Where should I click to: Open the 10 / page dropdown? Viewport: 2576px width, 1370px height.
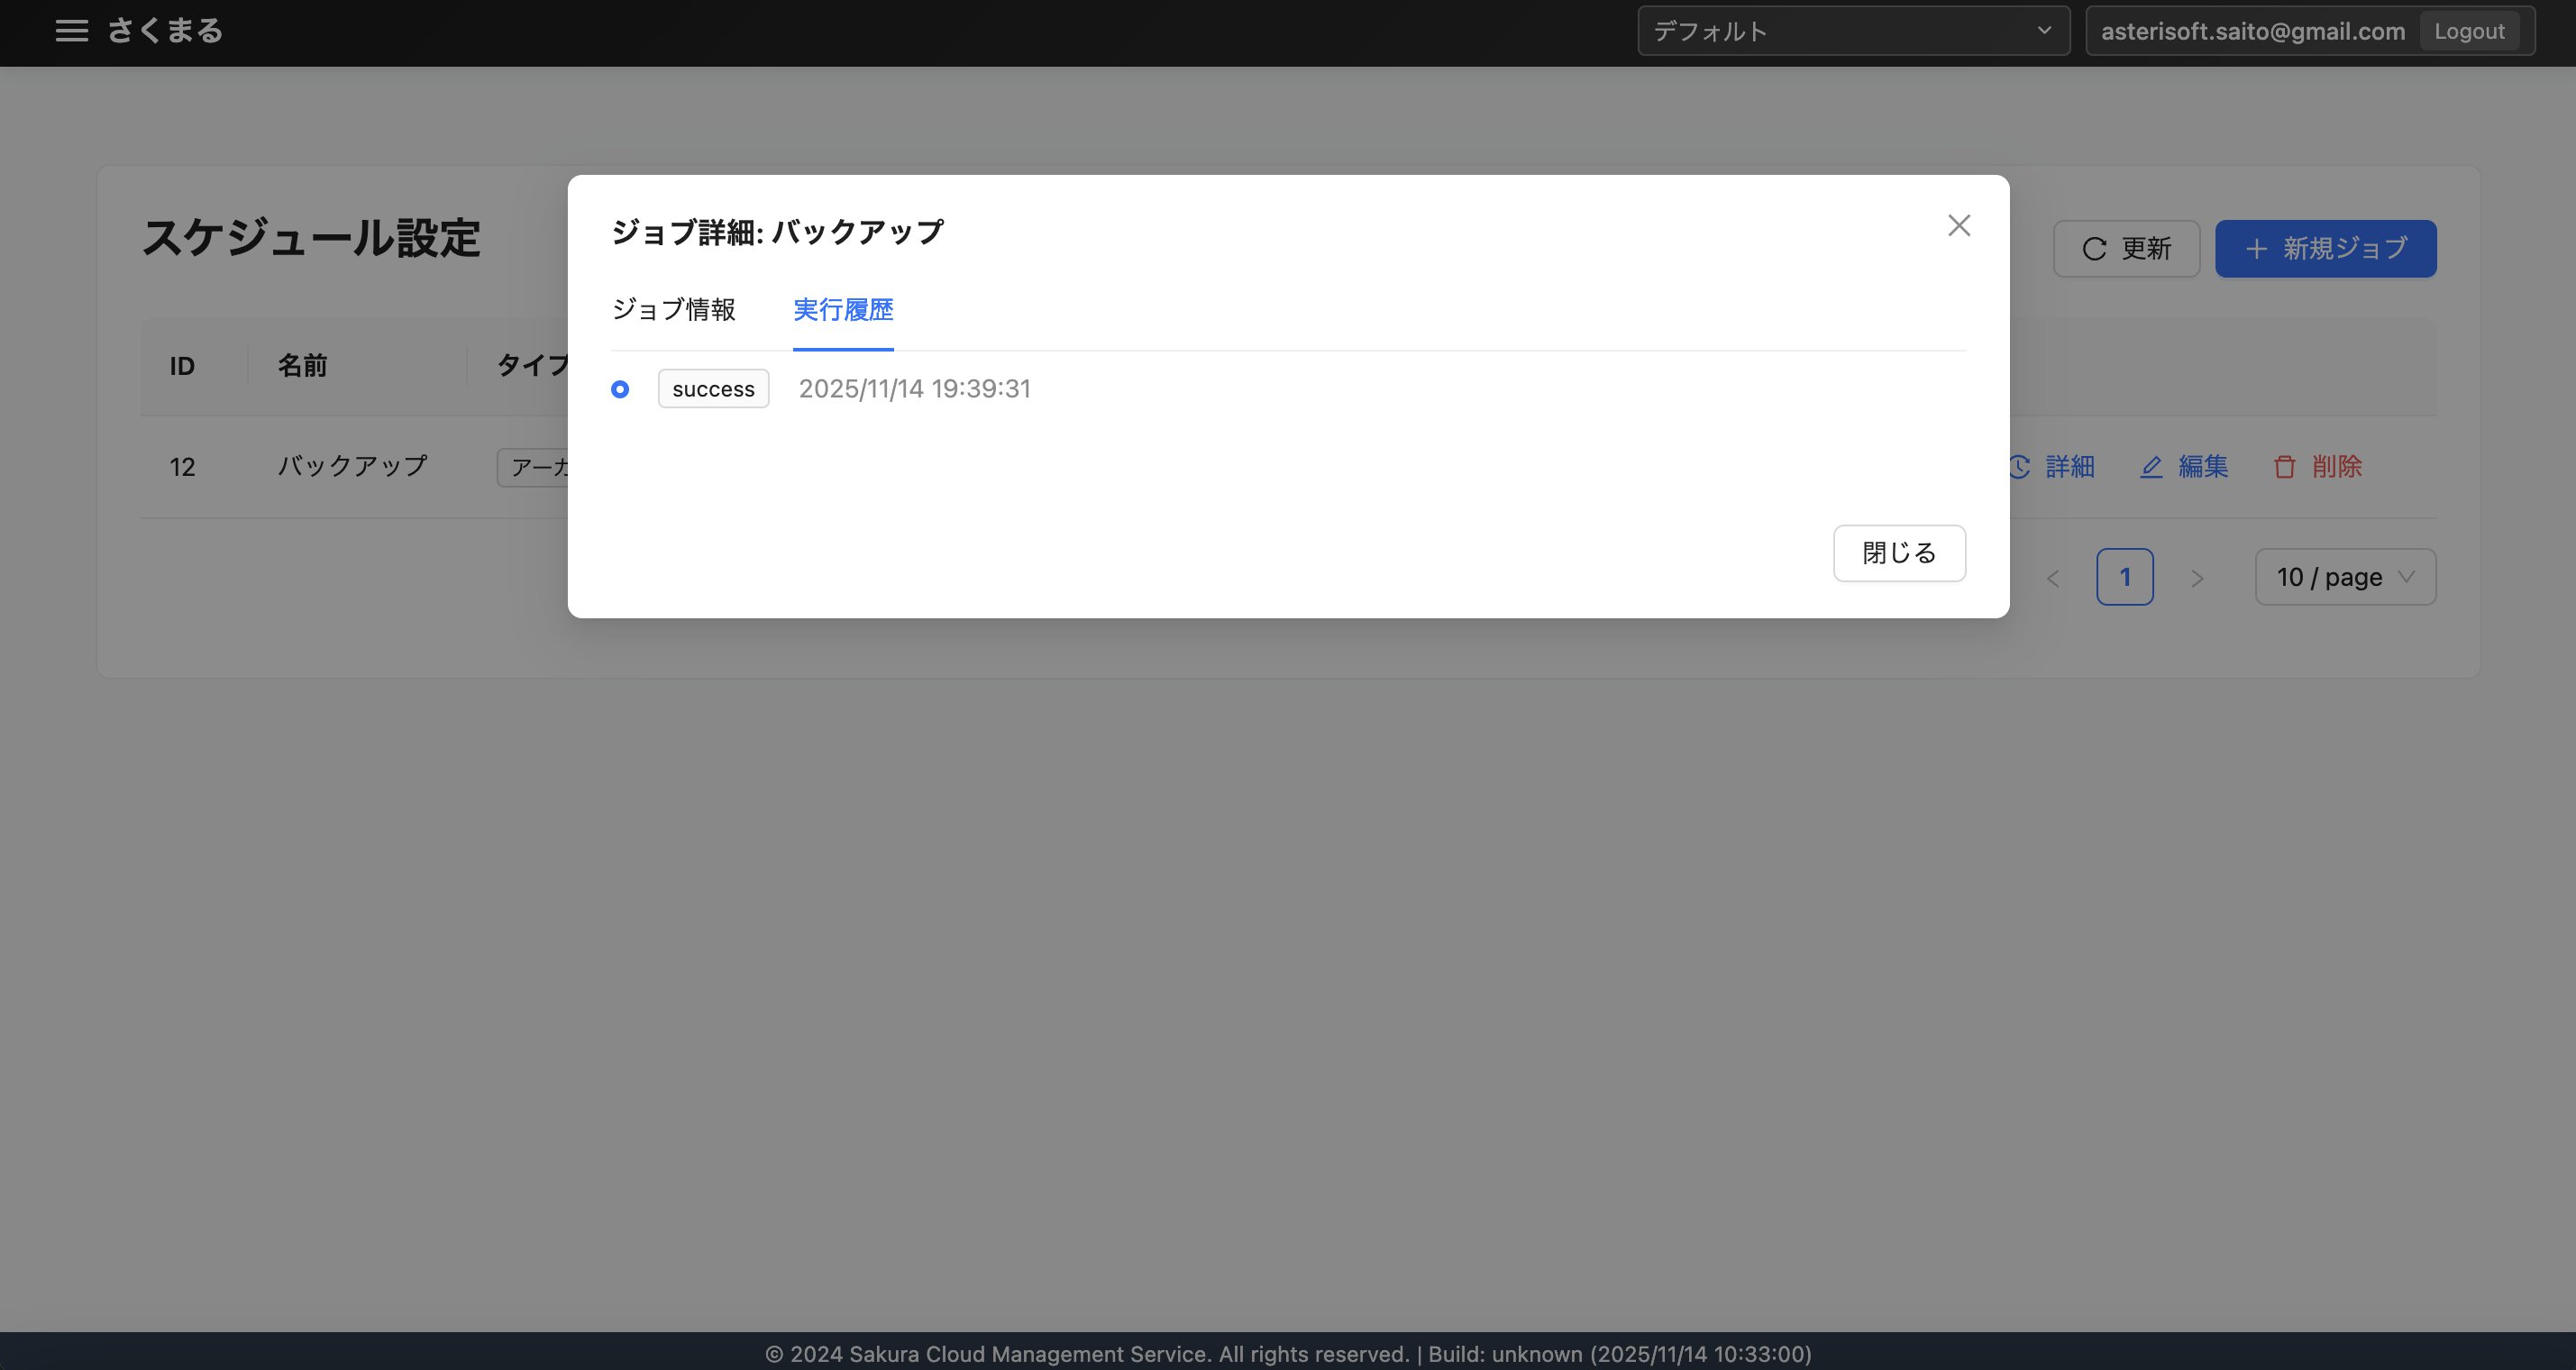point(2345,577)
